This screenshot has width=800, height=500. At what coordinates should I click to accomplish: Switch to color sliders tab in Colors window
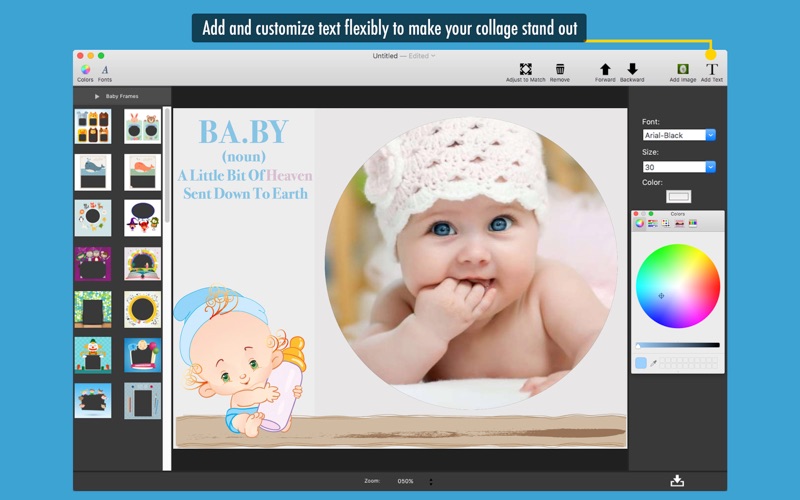(653, 223)
